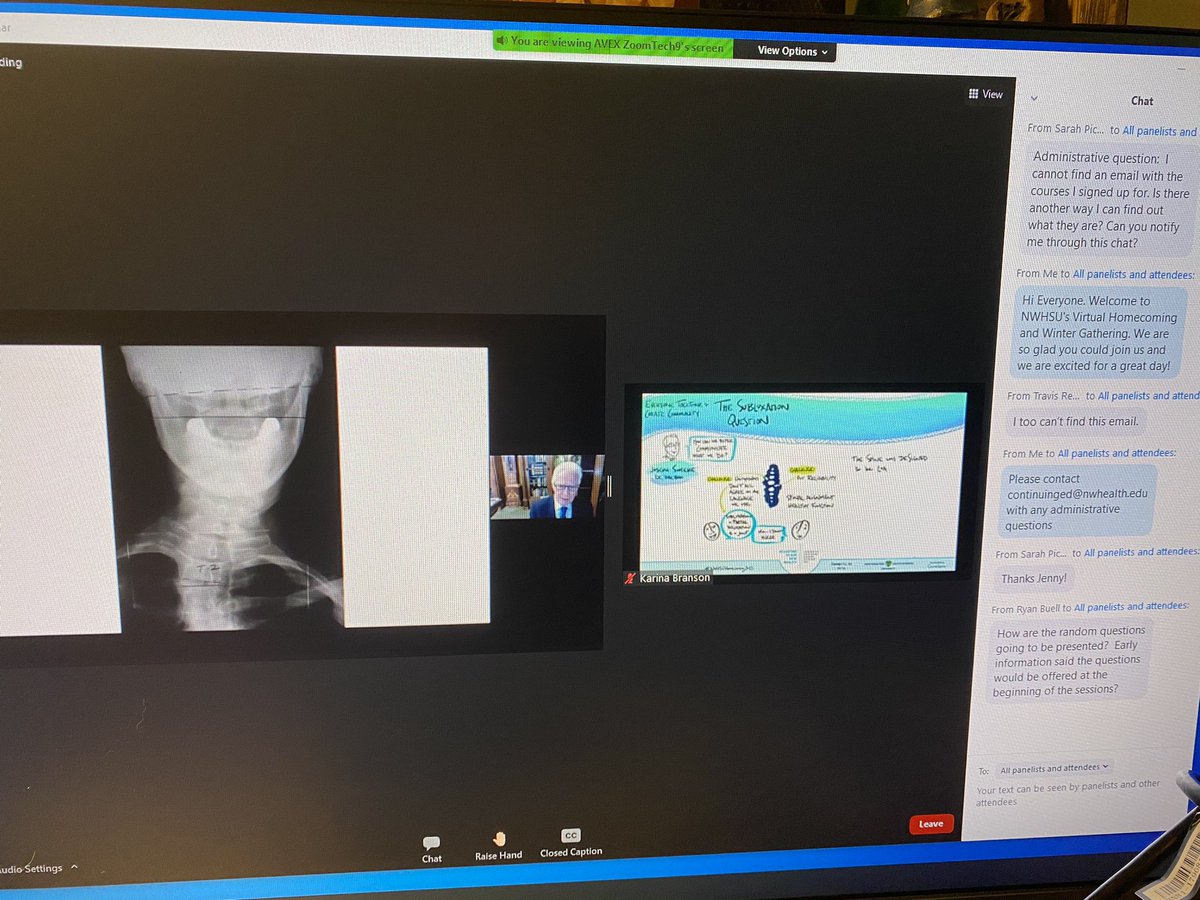This screenshot has width=1200, height=900.
Task: Click the continuinged@nwhealth.edu contact message
Action: (x=1077, y=502)
